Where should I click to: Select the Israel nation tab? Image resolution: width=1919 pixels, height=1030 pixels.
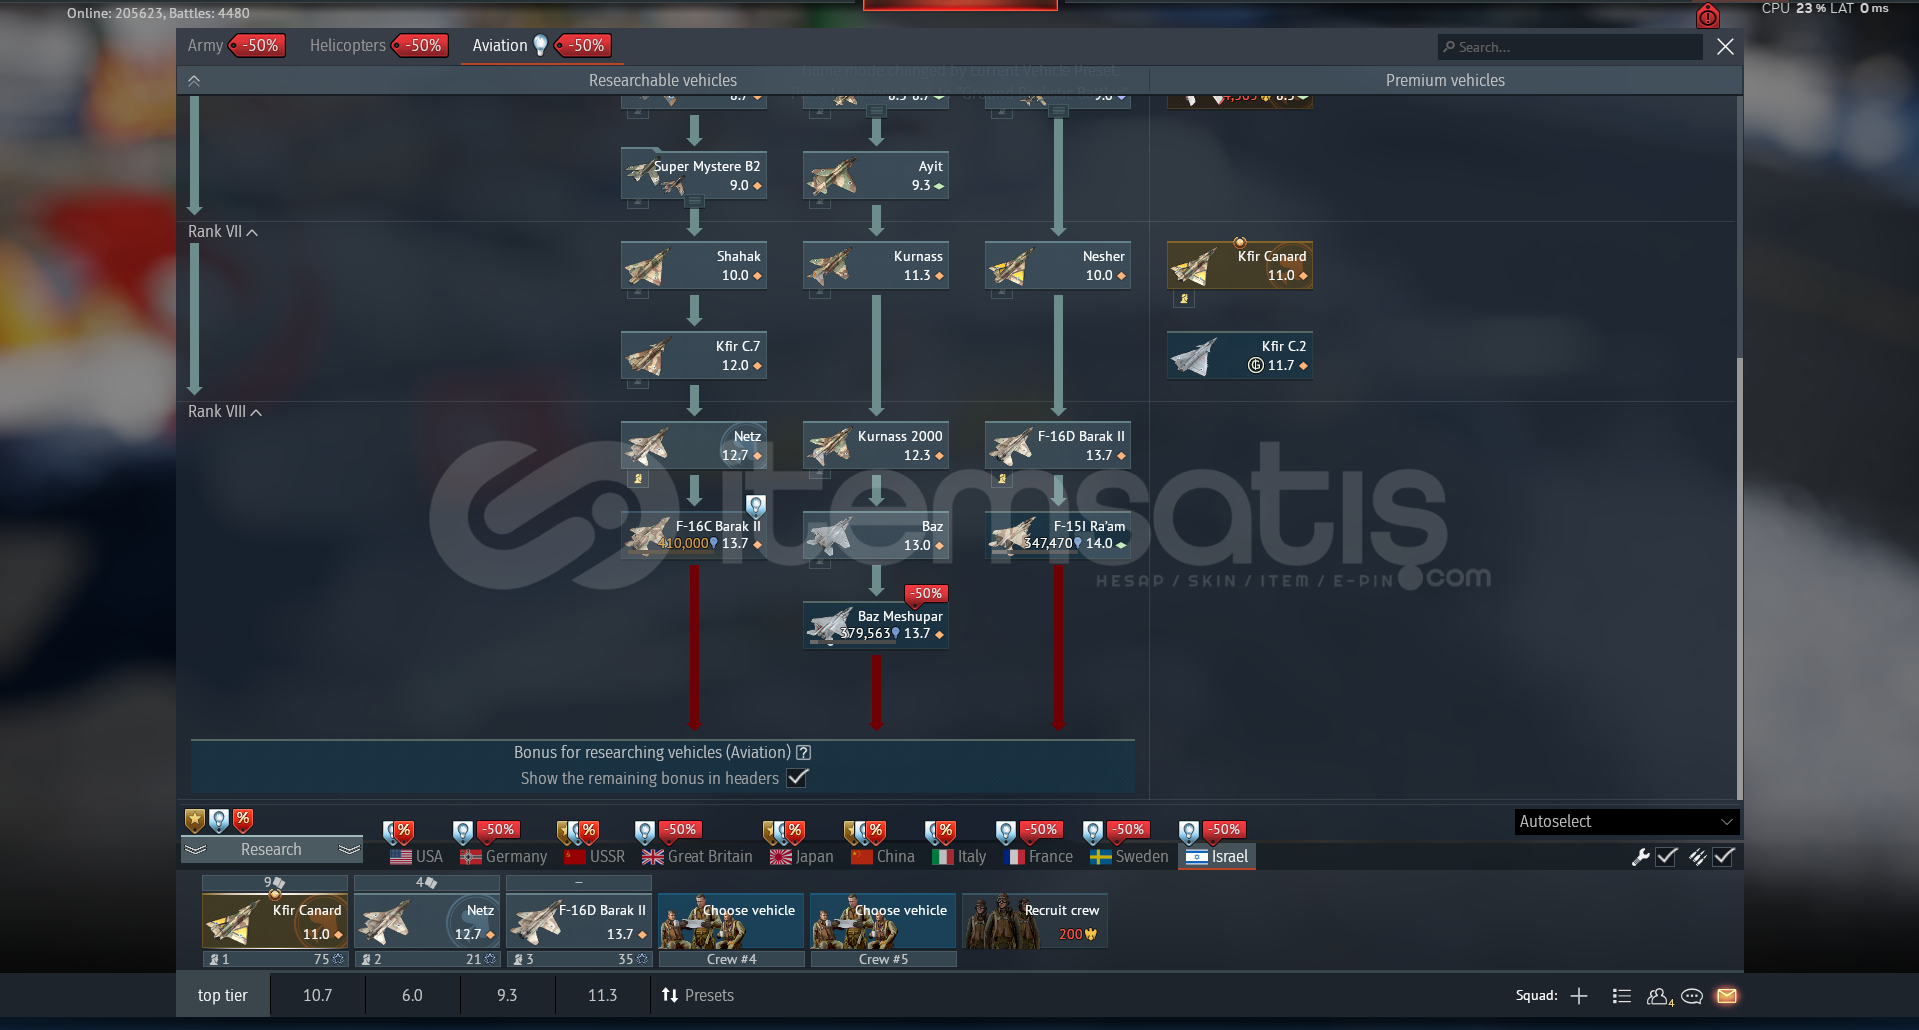(1217, 857)
